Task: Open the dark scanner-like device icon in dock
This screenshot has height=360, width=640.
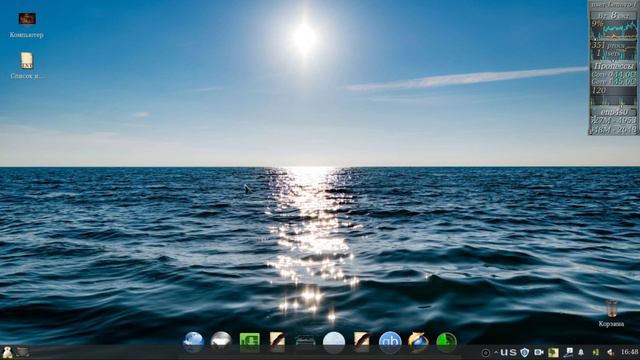Action: 305,342
